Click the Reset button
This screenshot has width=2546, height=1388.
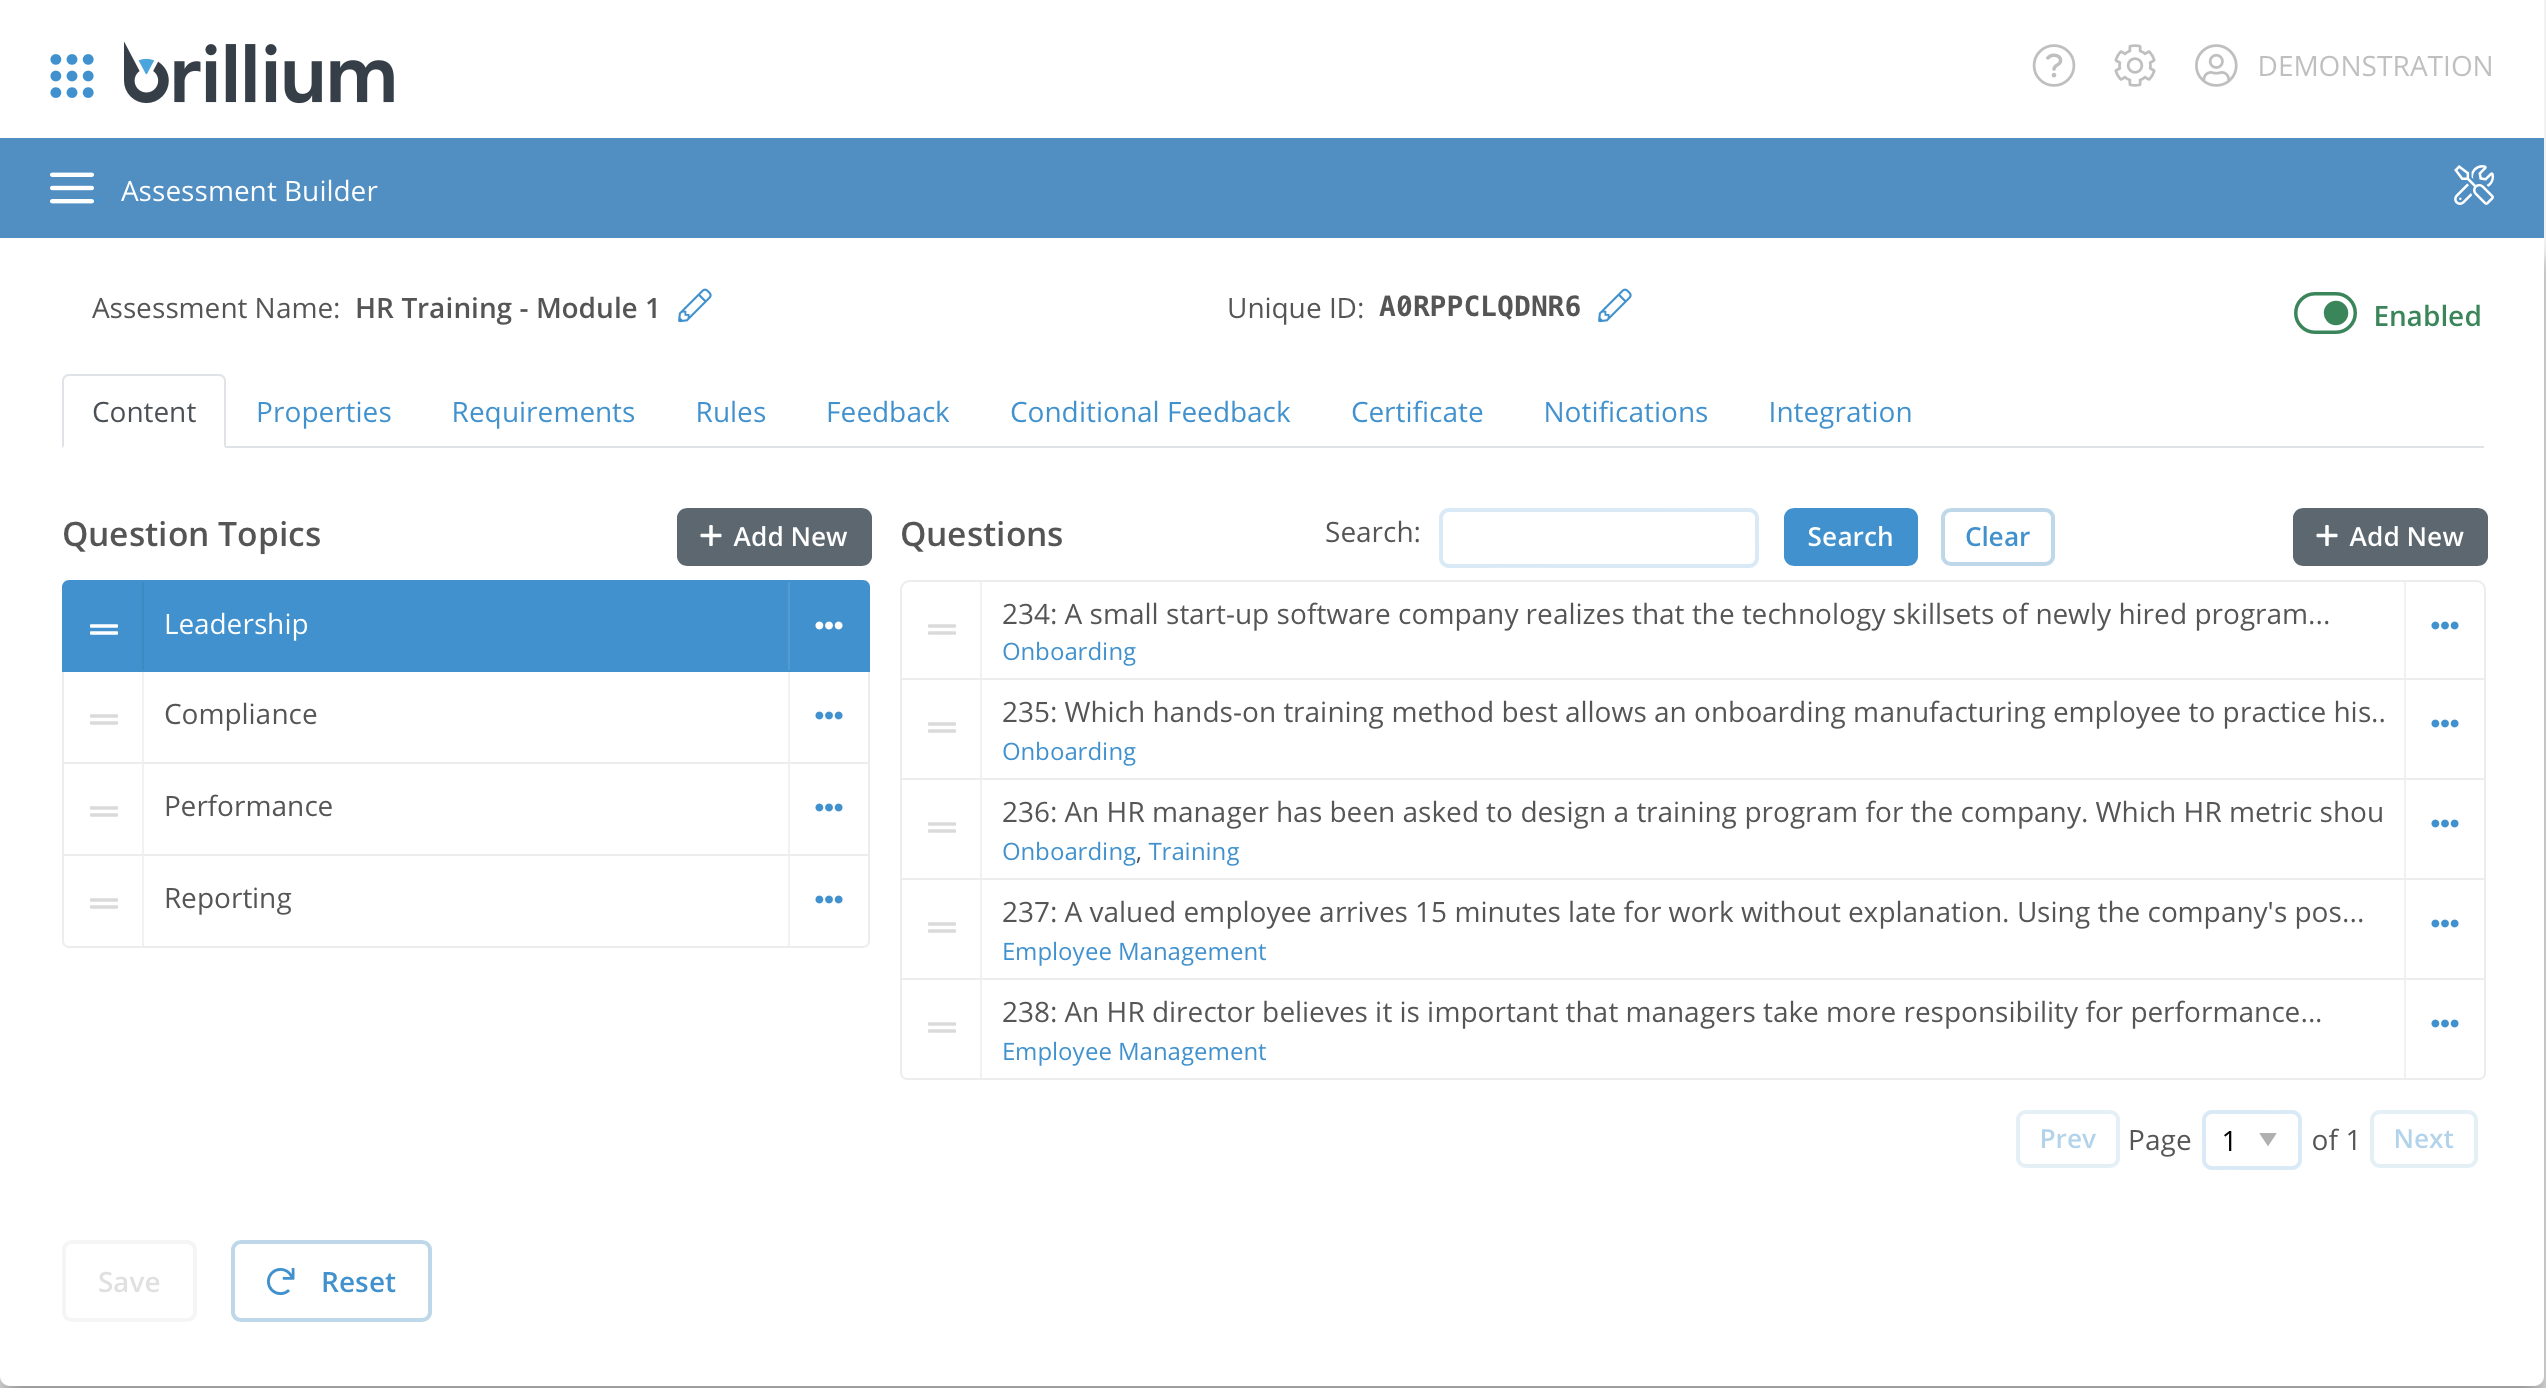click(331, 1281)
